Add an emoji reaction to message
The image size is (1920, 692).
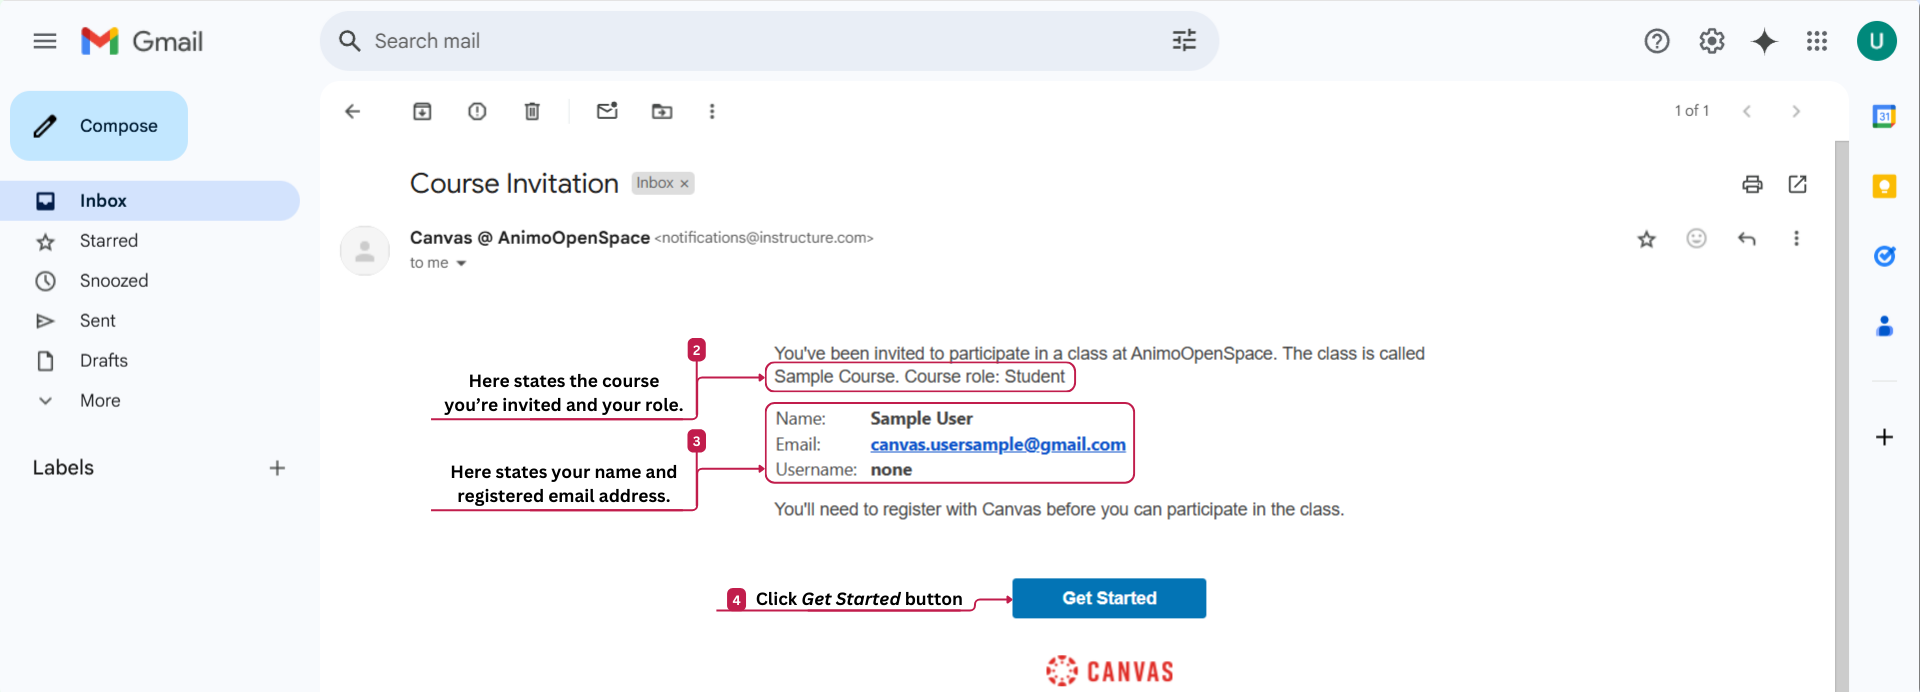click(1696, 238)
